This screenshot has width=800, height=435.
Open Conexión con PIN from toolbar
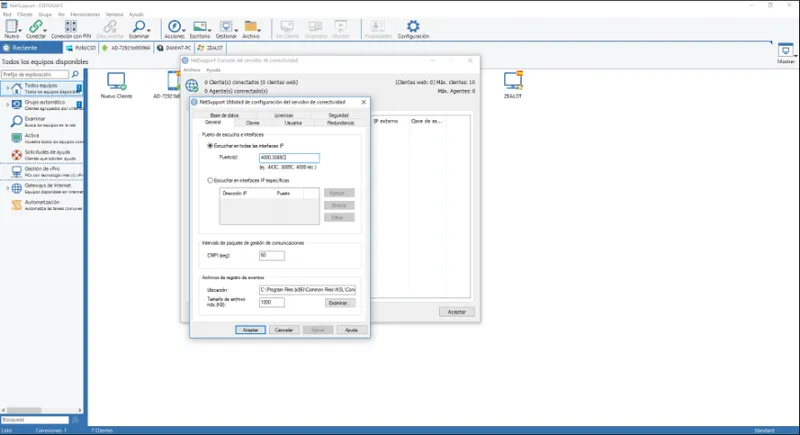click(70, 29)
